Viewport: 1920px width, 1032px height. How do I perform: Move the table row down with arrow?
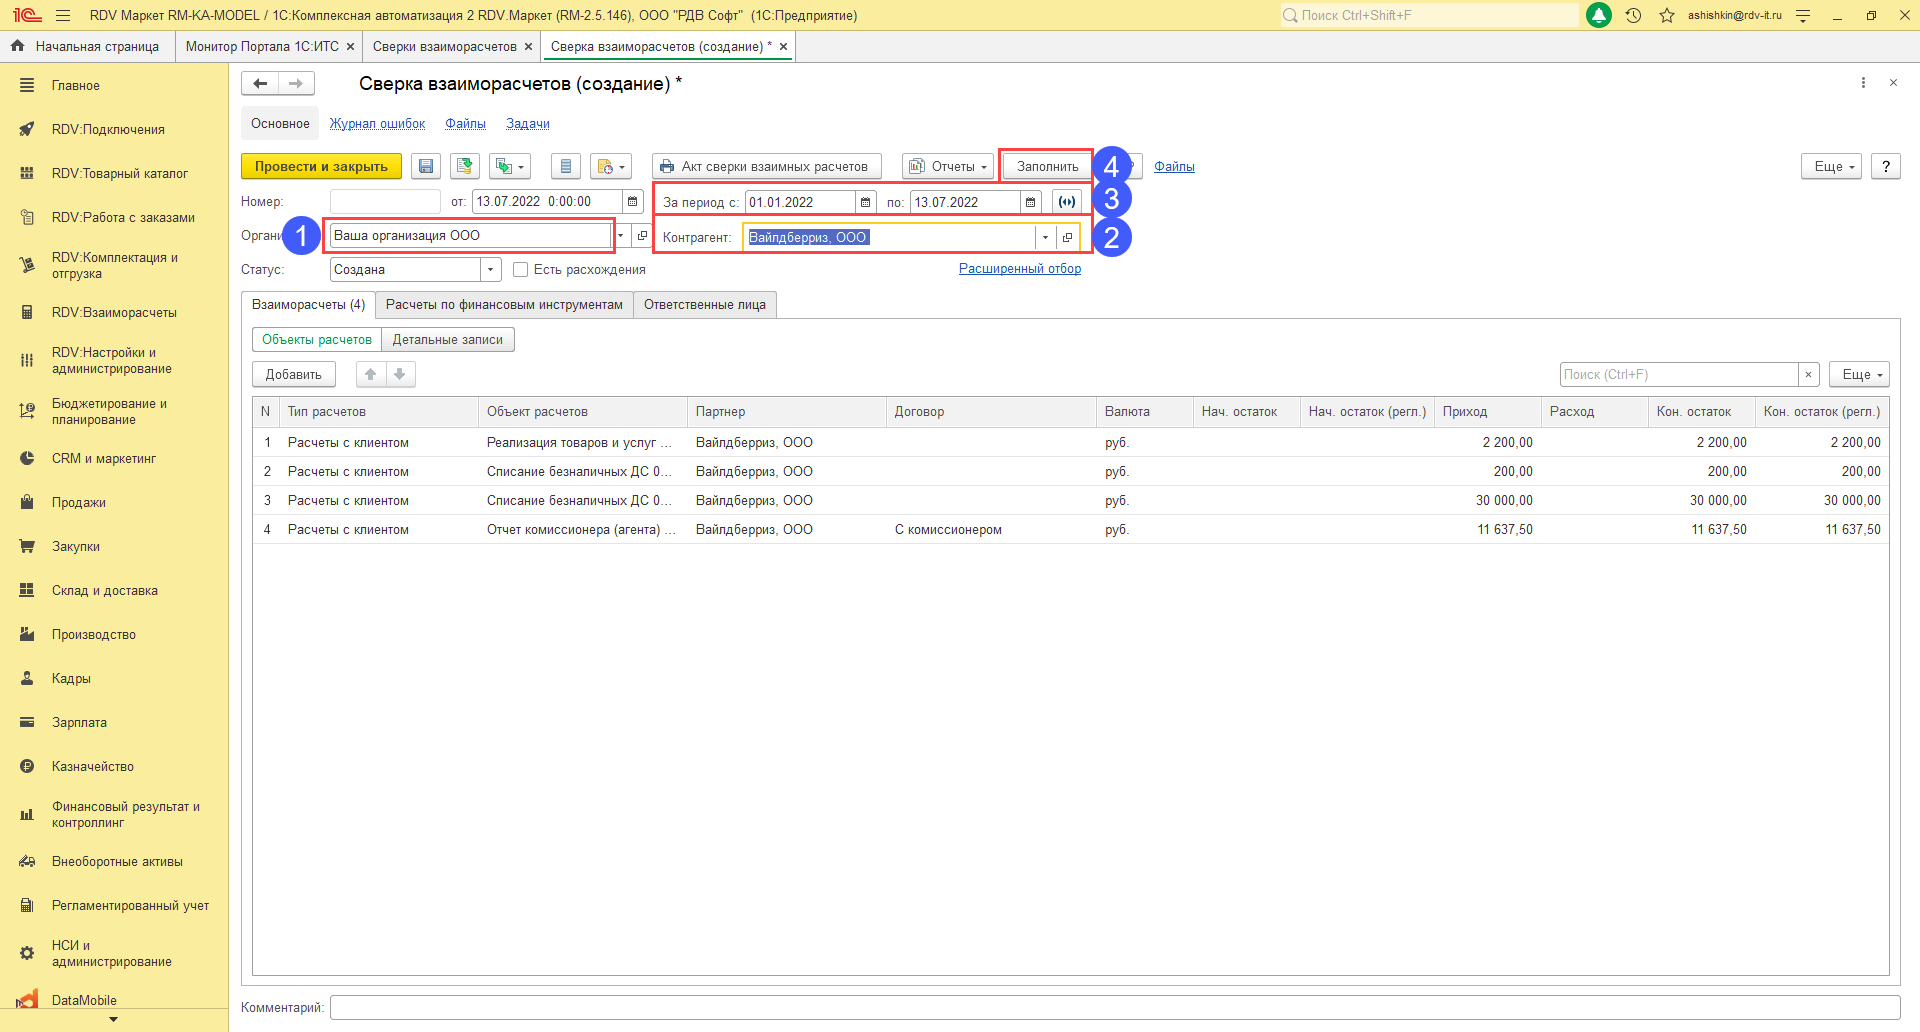(x=400, y=374)
